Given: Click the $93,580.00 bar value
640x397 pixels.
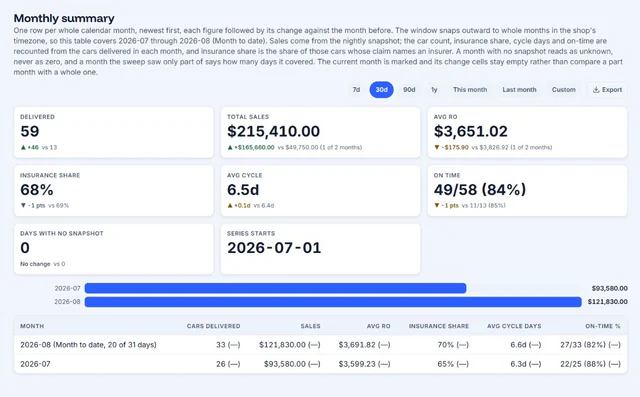Looking at the screenshot, I should tap(609, 288).
